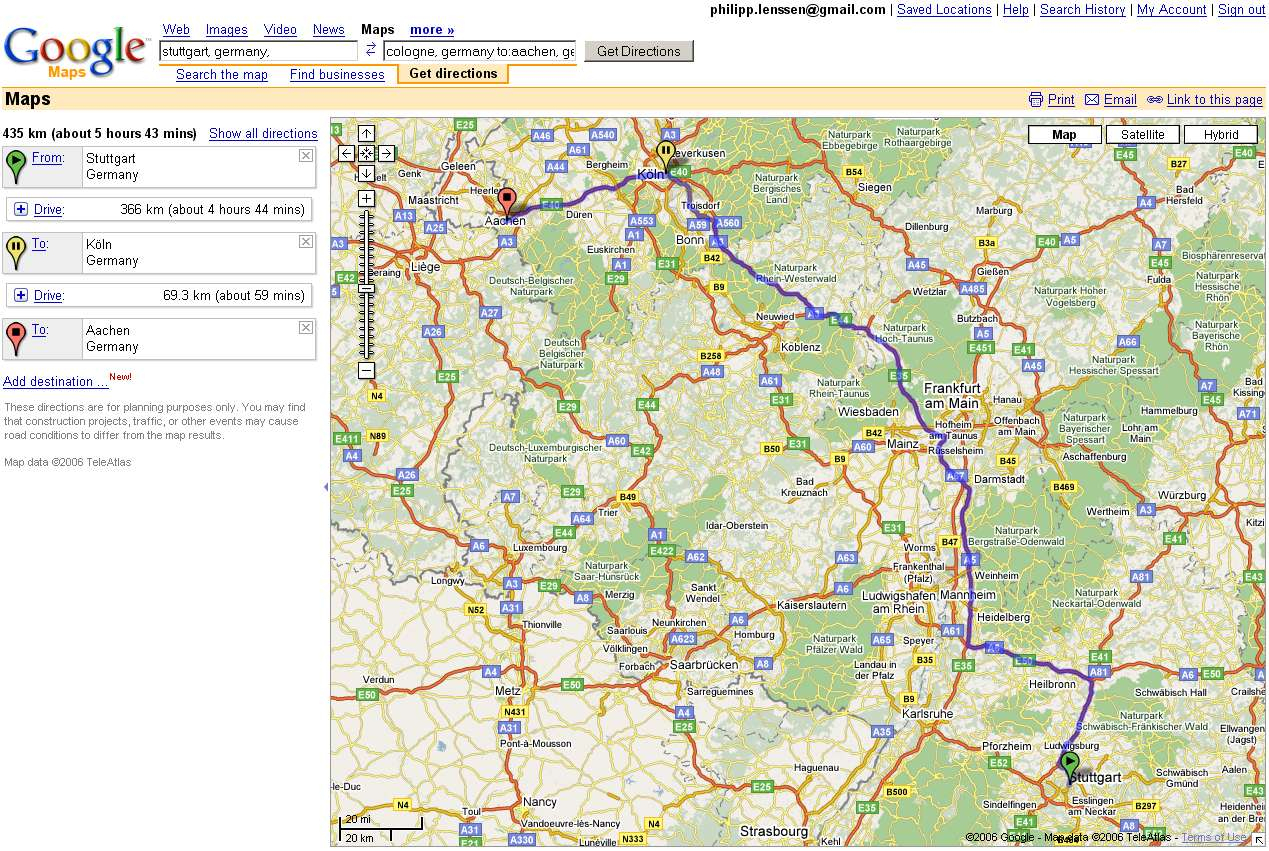Pan the map left with the arrow
Screen dimensions: 1269x851
click(x=347, y=153)
